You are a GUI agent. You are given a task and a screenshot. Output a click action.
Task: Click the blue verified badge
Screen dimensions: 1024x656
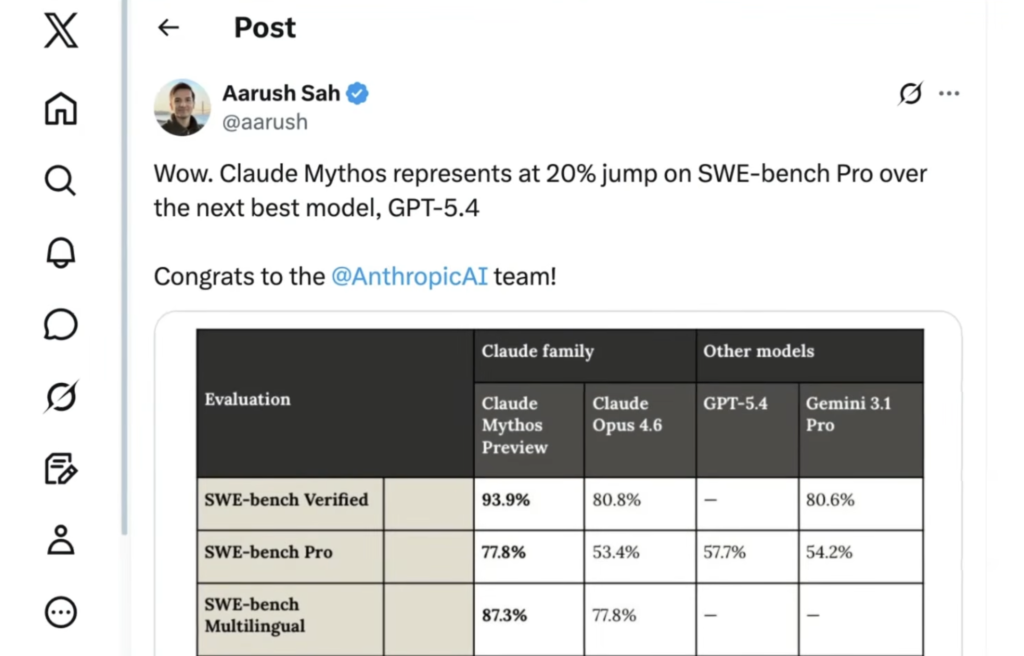358,94
